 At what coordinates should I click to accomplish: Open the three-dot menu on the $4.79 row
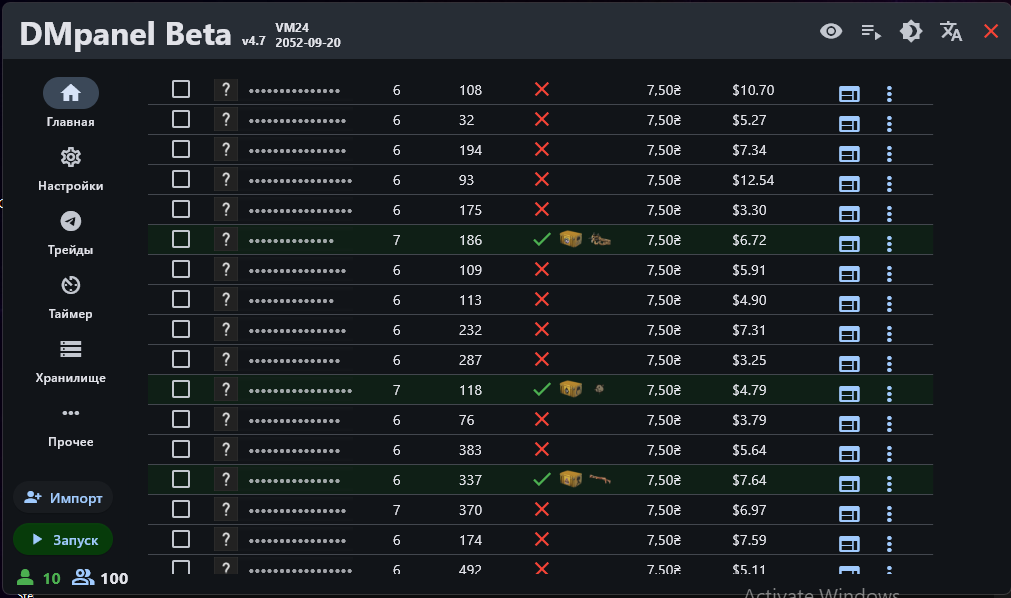tap(889, 394)
